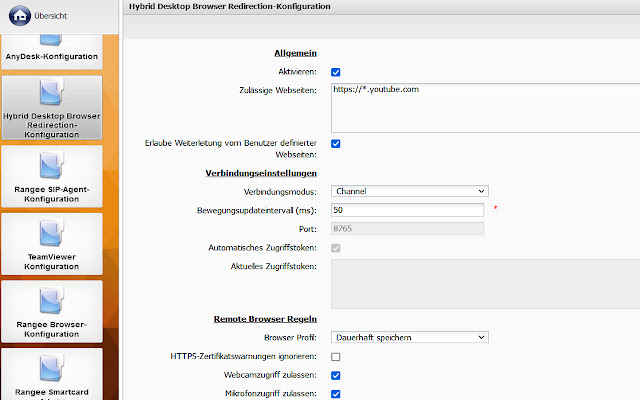Click the Zulässige Webseiten text area
640x400 pixels.
(485, 108)
